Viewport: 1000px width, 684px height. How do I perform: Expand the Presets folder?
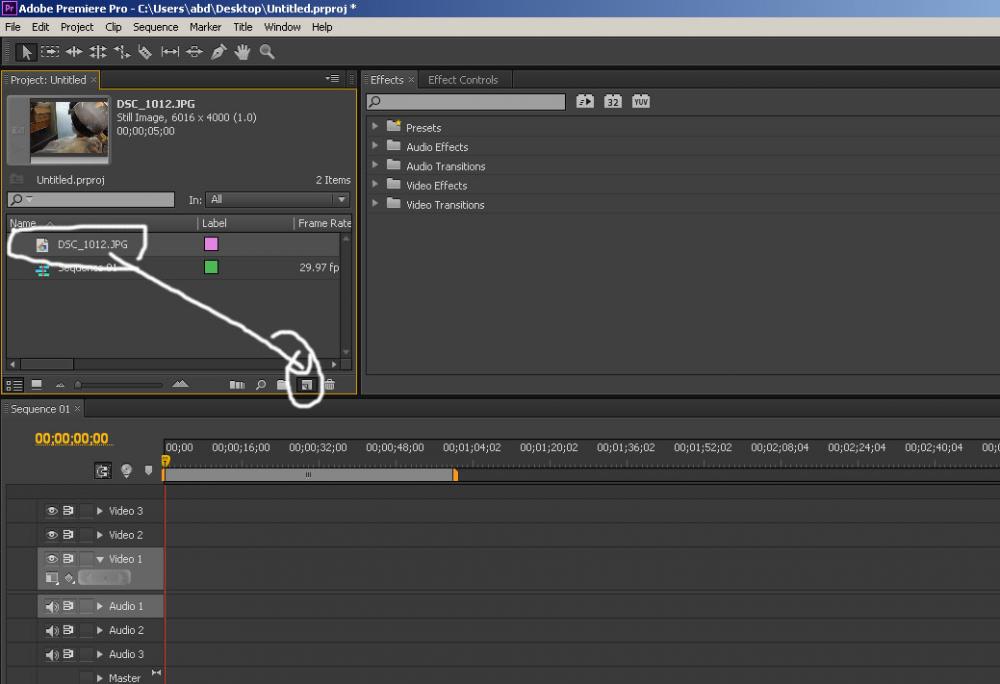click(x=375, y=126)
